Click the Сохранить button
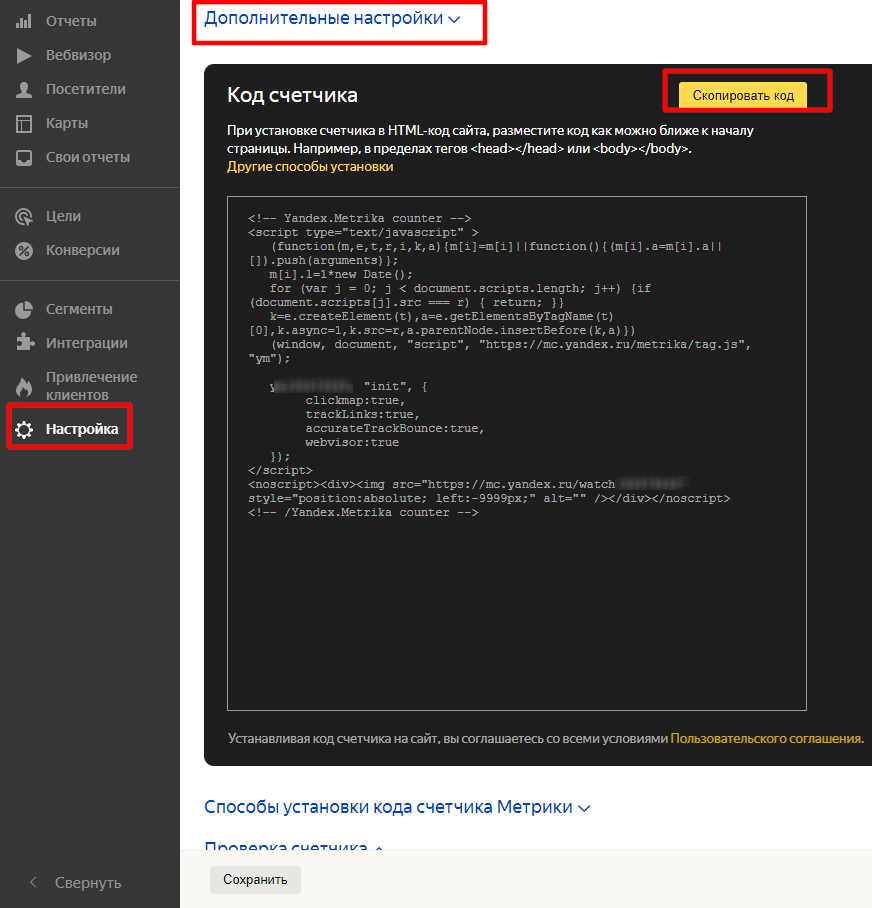Screen dimensions: 872x908 tap(255, 880)
